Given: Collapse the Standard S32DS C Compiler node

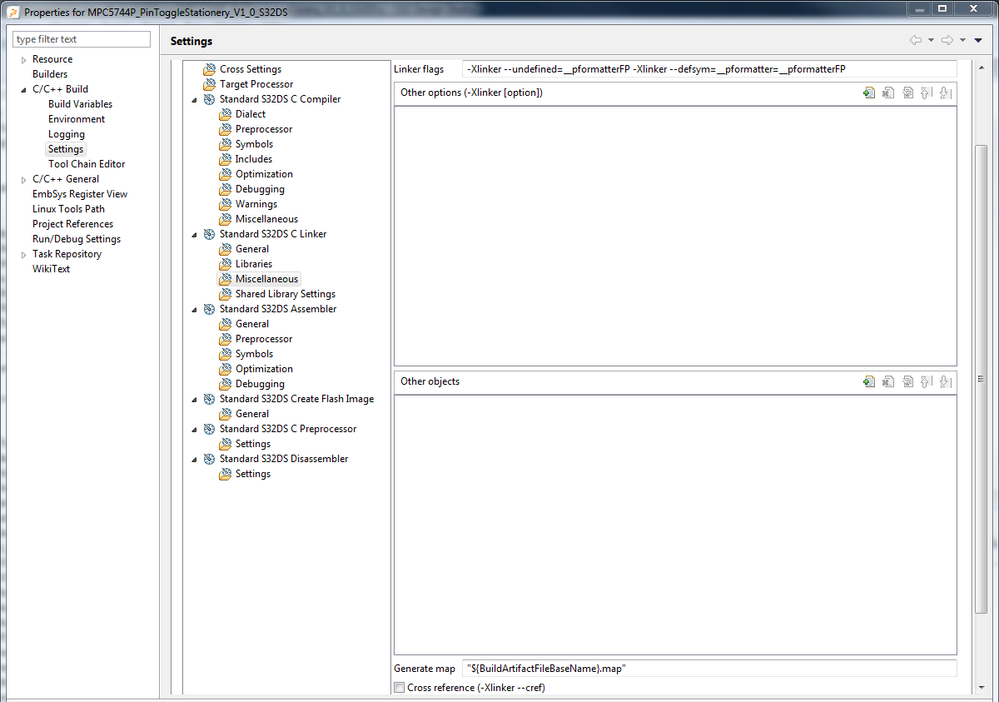Looking at the screenshot, I should pyautogui.click(x=194, y=100).
